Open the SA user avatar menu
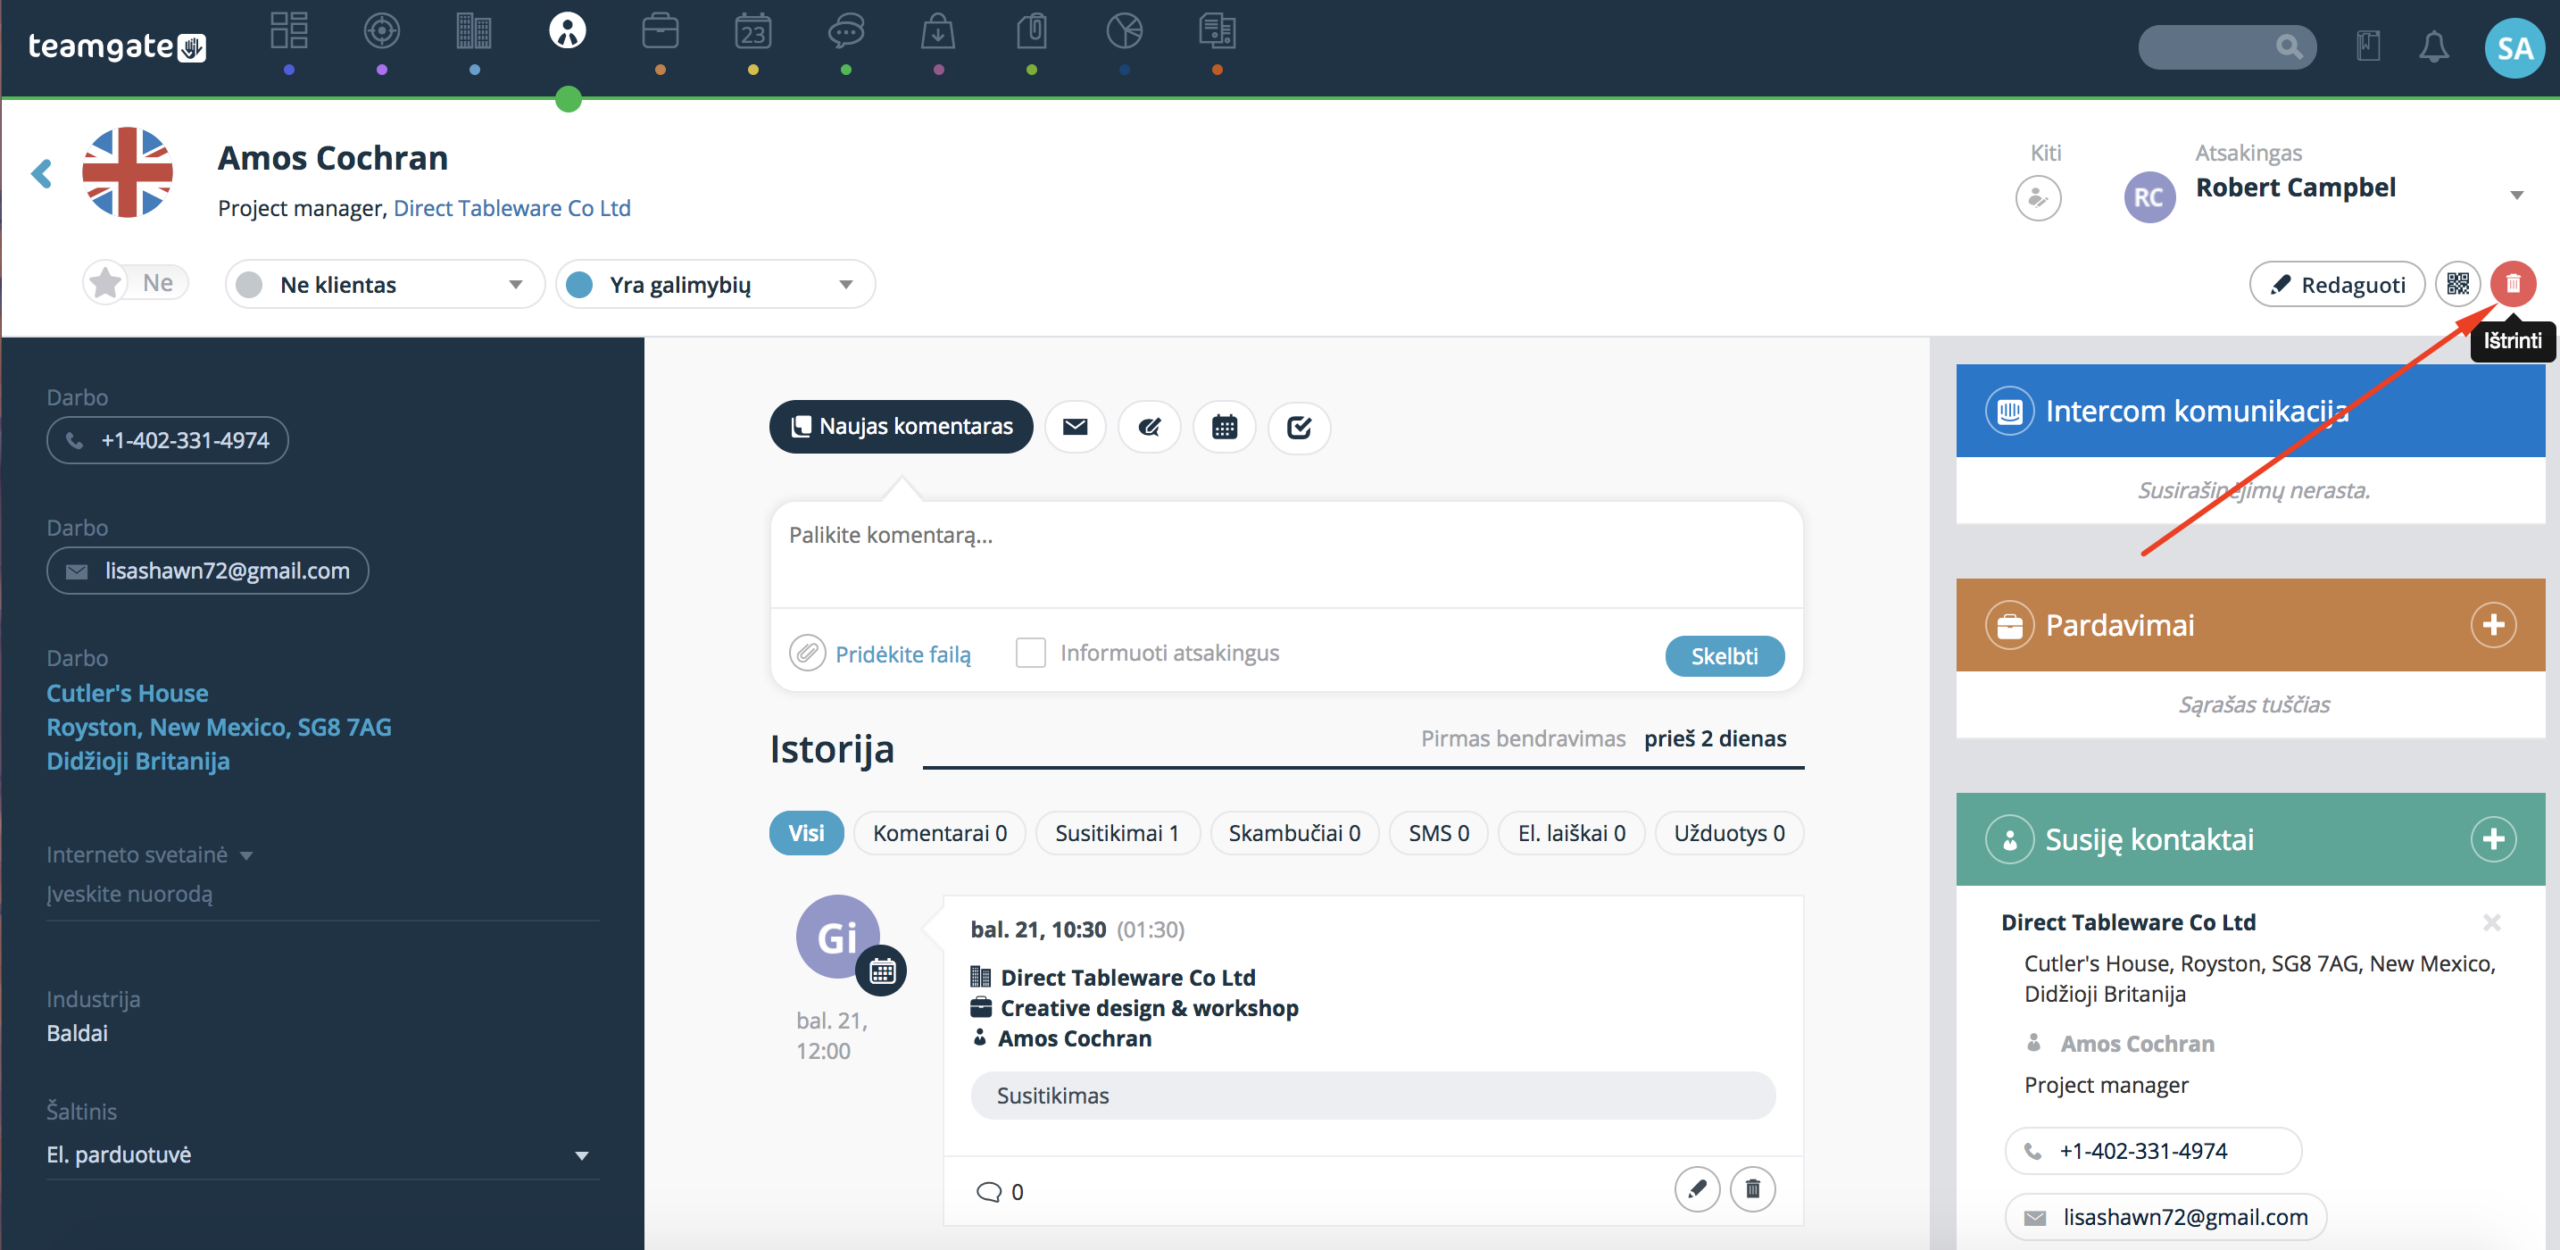Screen dimensions: 2560x1250 2514,47
